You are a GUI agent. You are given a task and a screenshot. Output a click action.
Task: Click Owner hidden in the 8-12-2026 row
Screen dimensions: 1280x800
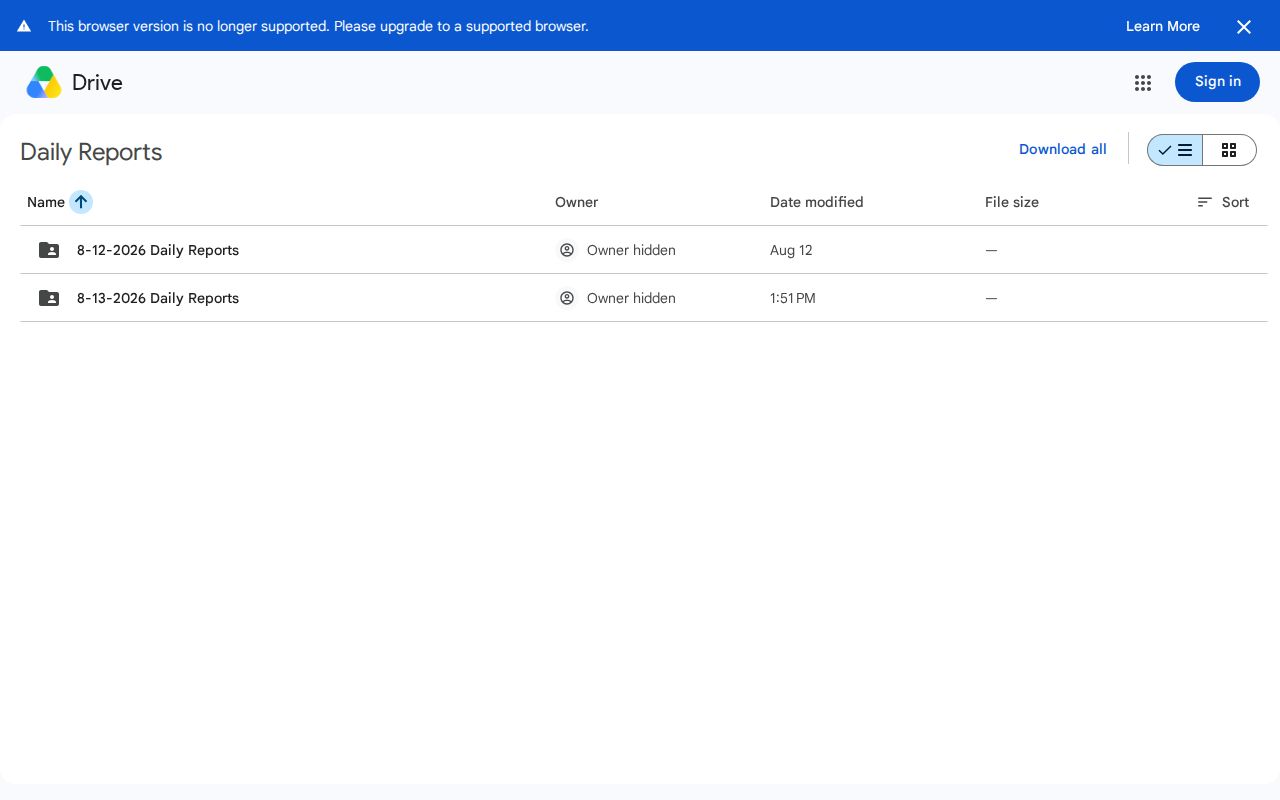(631, 250)
